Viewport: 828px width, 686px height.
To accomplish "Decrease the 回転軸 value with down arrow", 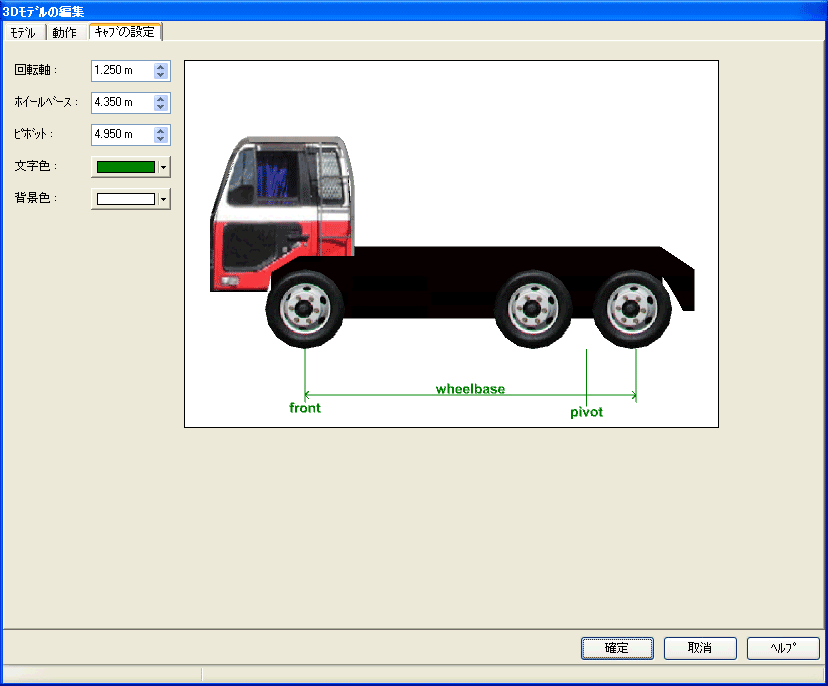I will [x=161, y=74].
